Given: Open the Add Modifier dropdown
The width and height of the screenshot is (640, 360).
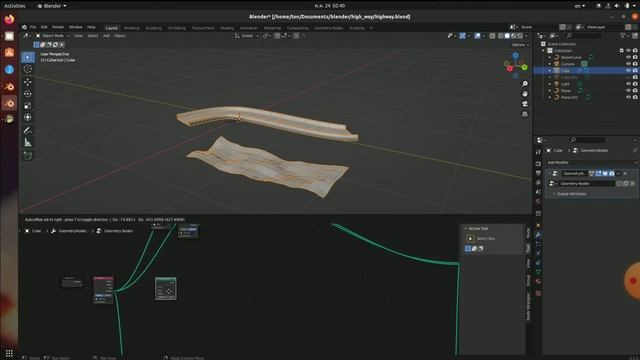Looking at the screenshot, I should [591, 162].
